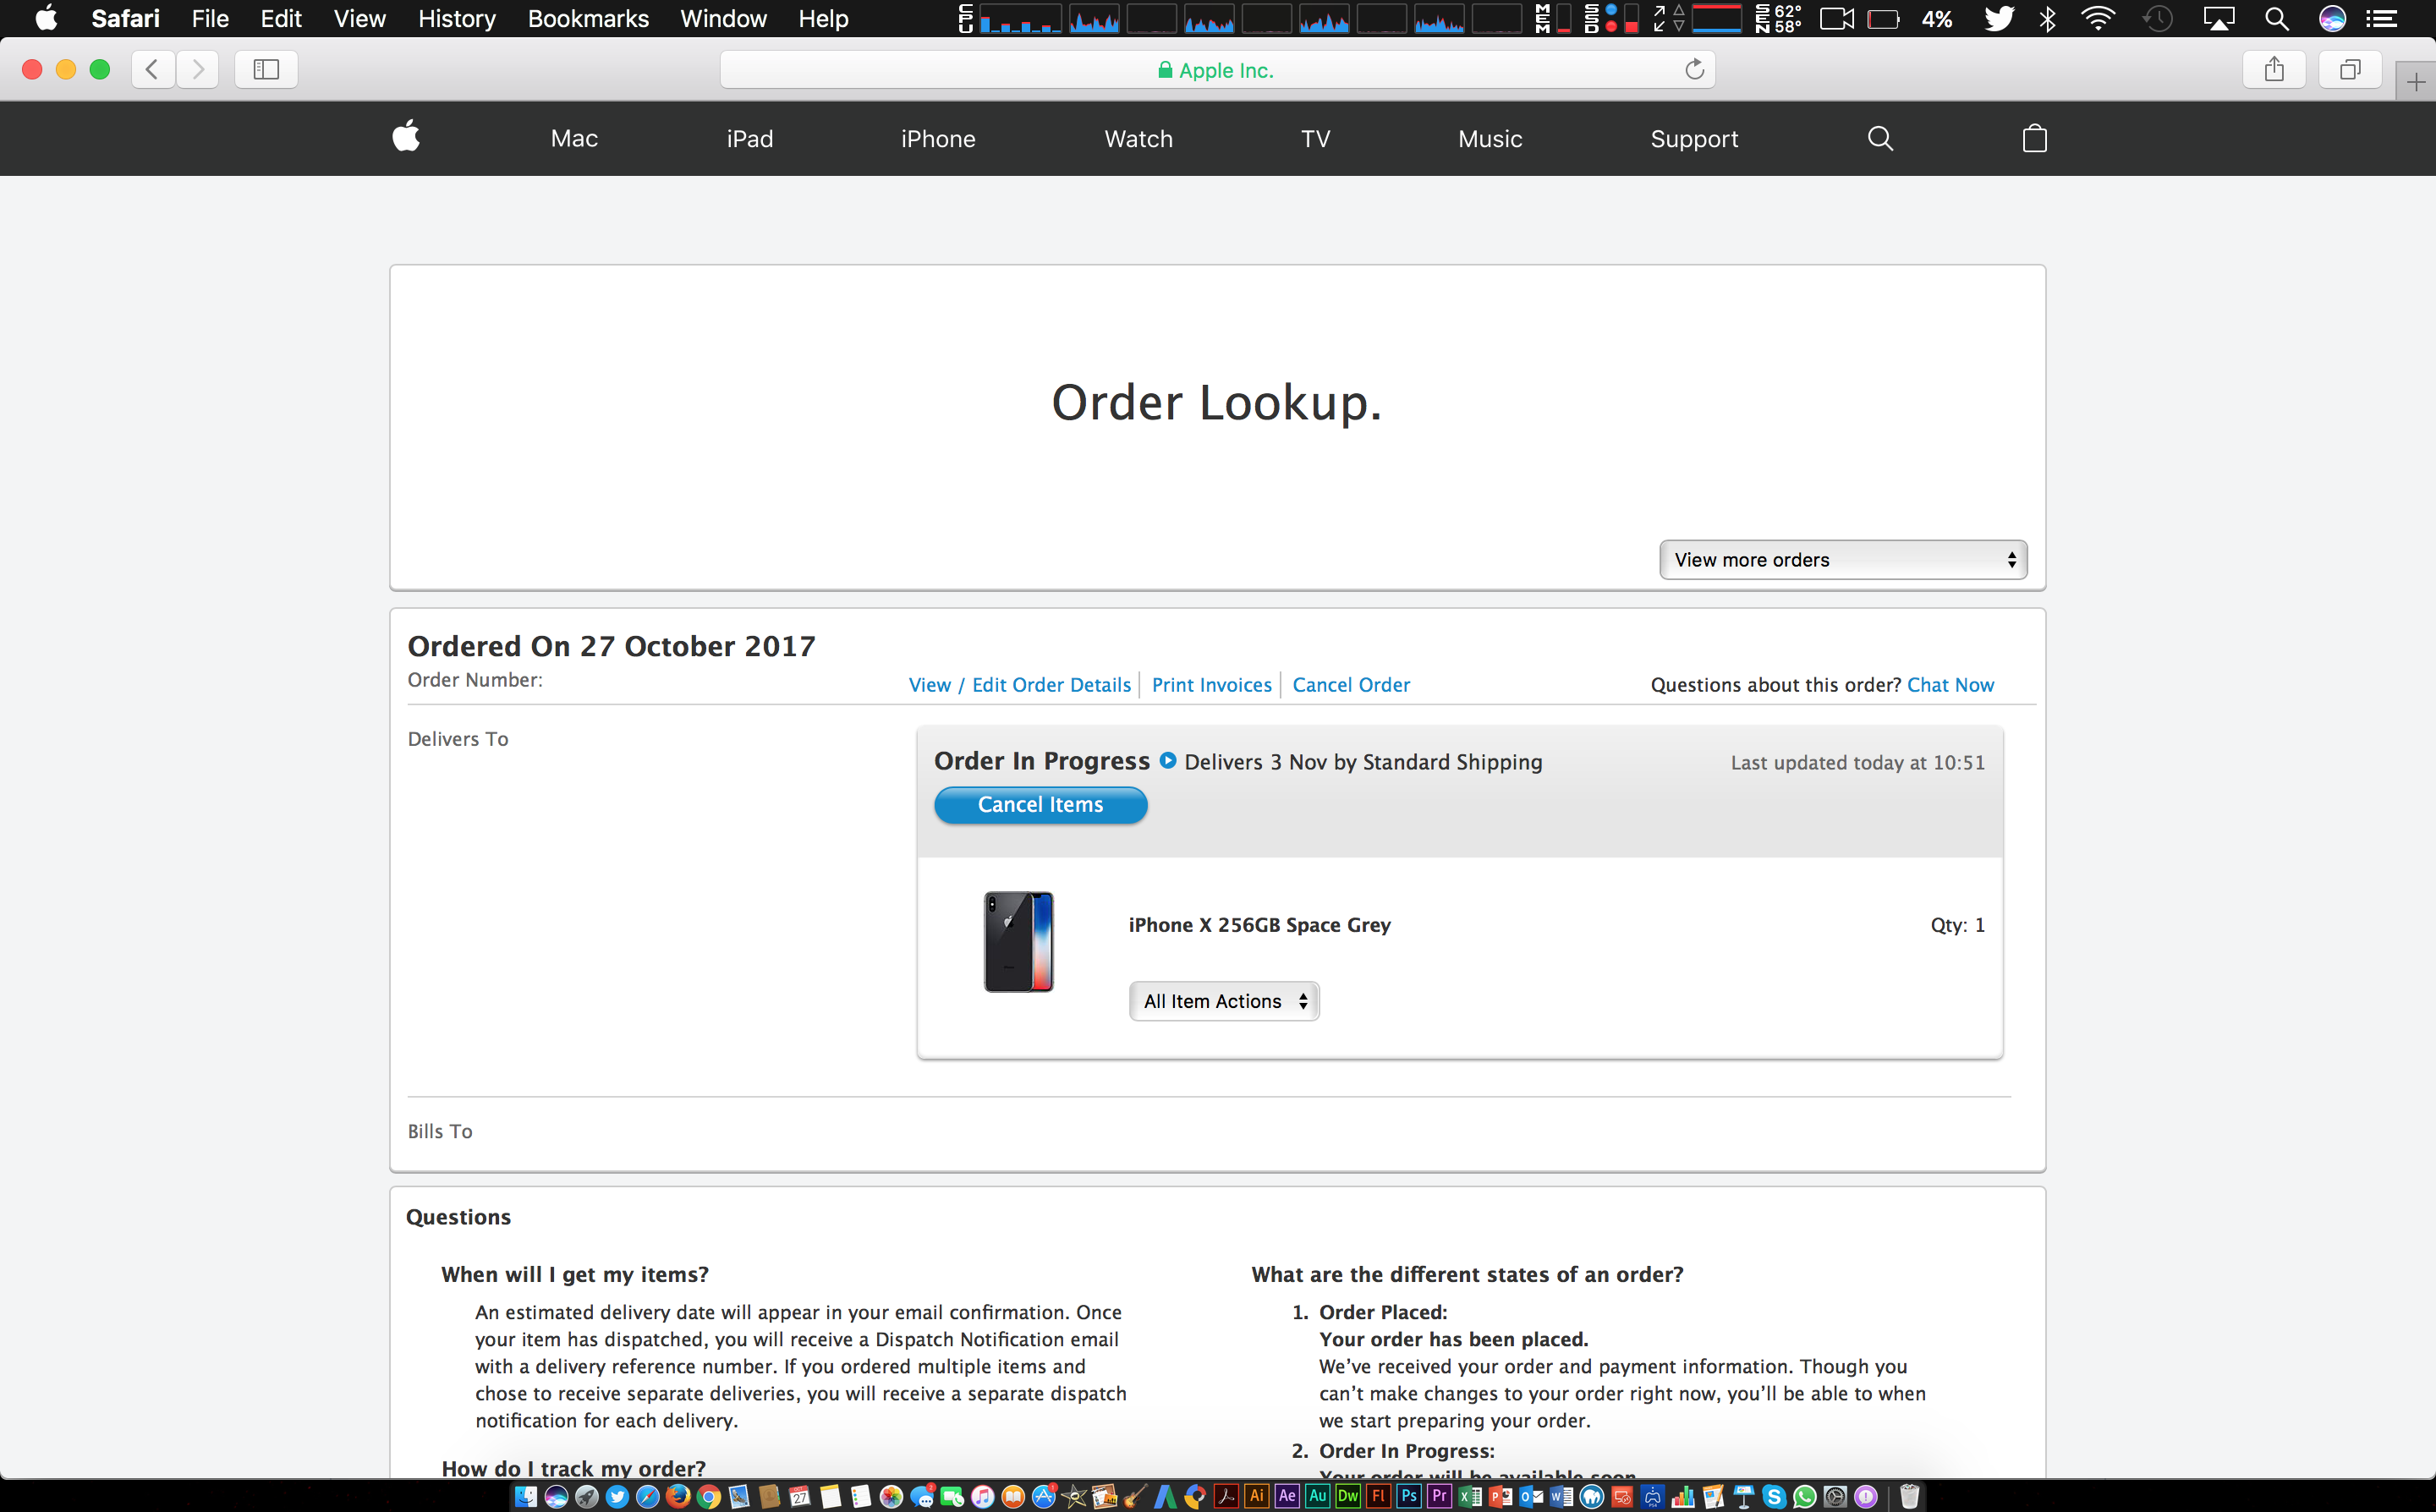The width and height of the screenshot is (2436, 1512).
Task: Go to Support in Apple navigation
Action: coord(1694,139)
